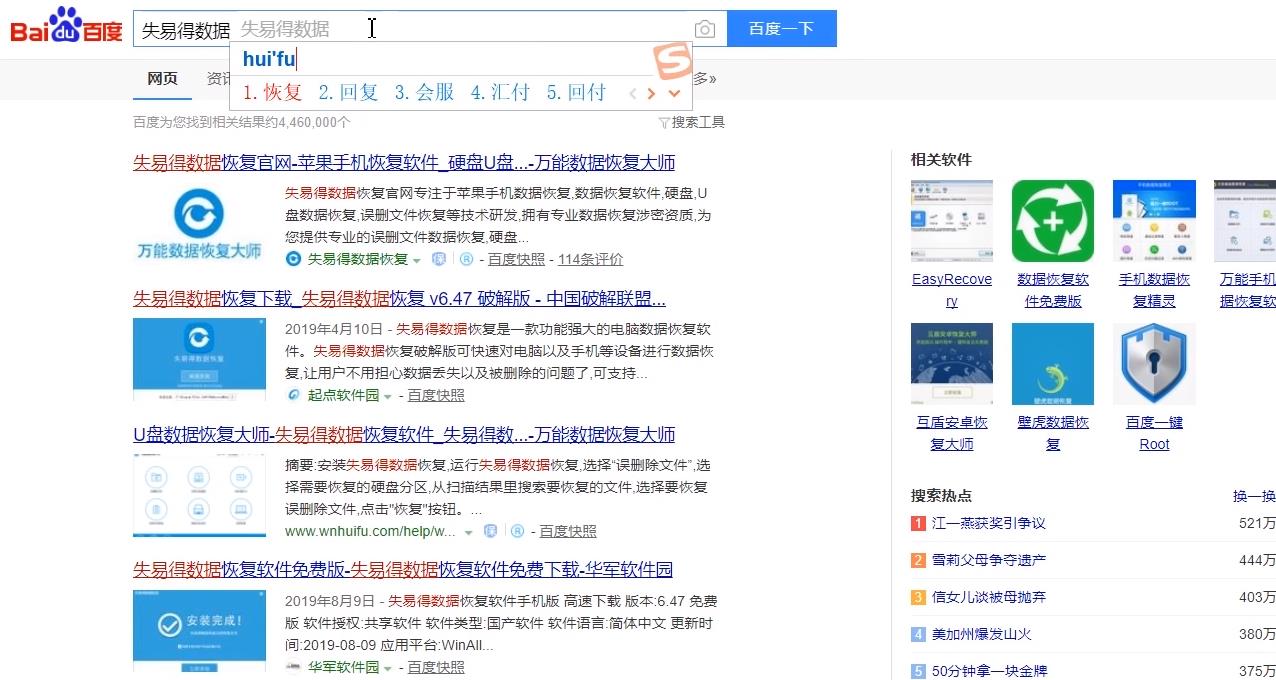Click the Baidu logo

click(x=66, y=27)
